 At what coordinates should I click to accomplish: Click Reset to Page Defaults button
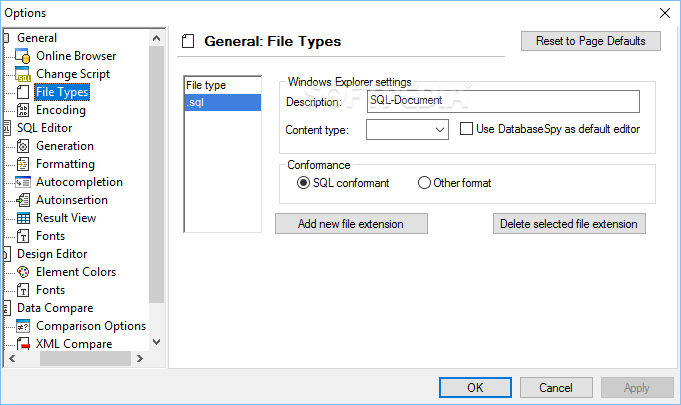pyautogui.click(x=591, y=41)
